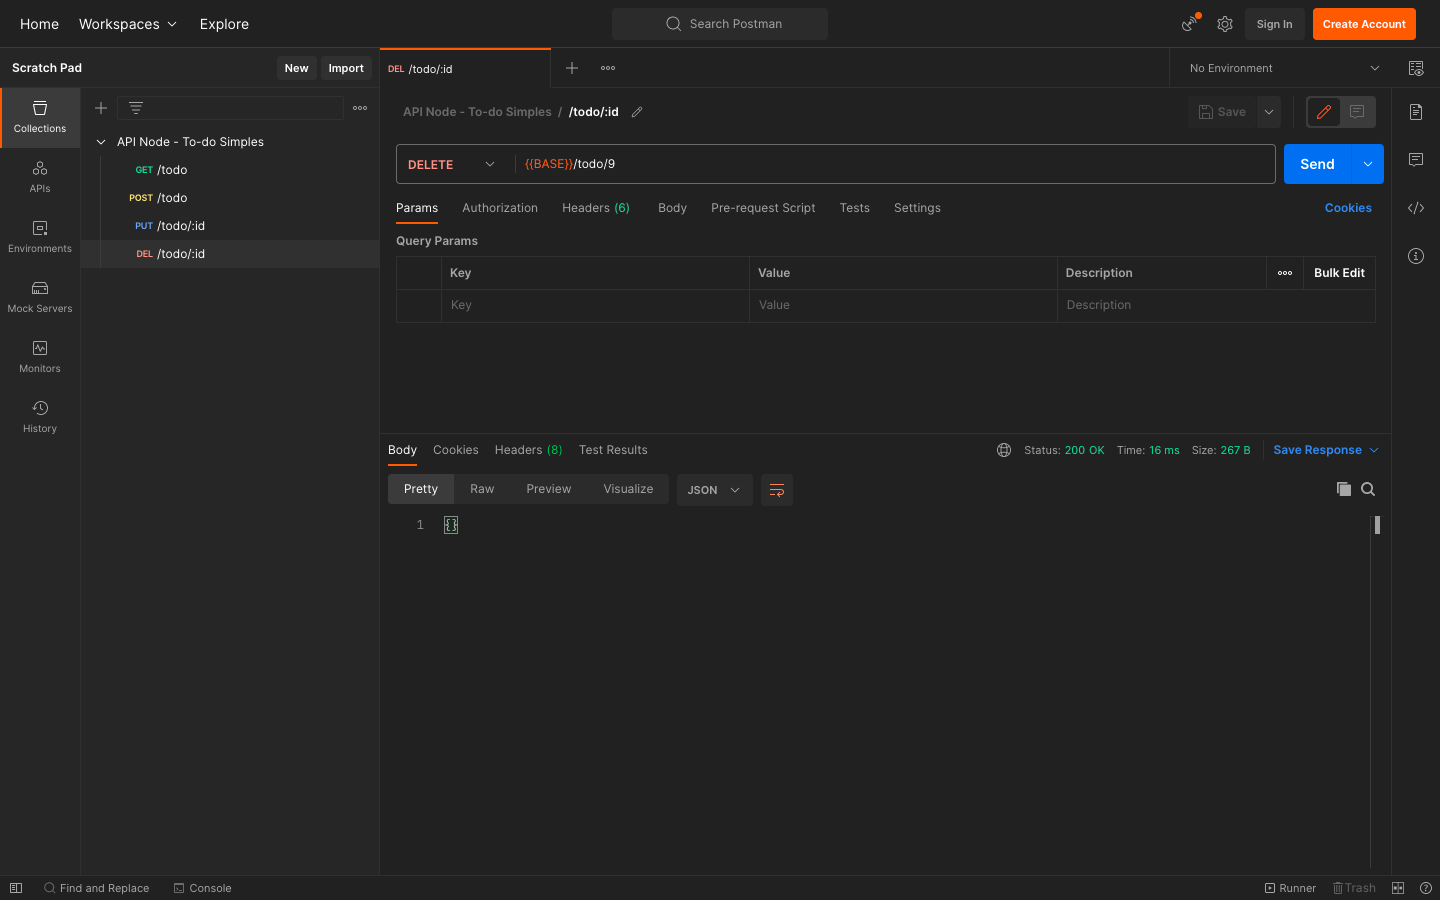
Task: Open the Settings gear icon
Action: pos(1225,24)
